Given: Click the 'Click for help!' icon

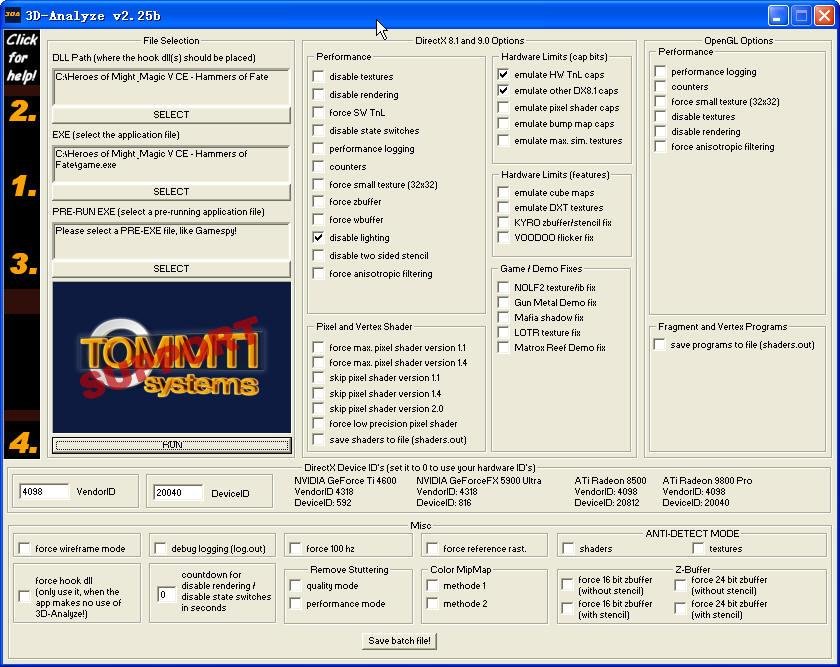Looking at the screenshot, I should [21, 57].
